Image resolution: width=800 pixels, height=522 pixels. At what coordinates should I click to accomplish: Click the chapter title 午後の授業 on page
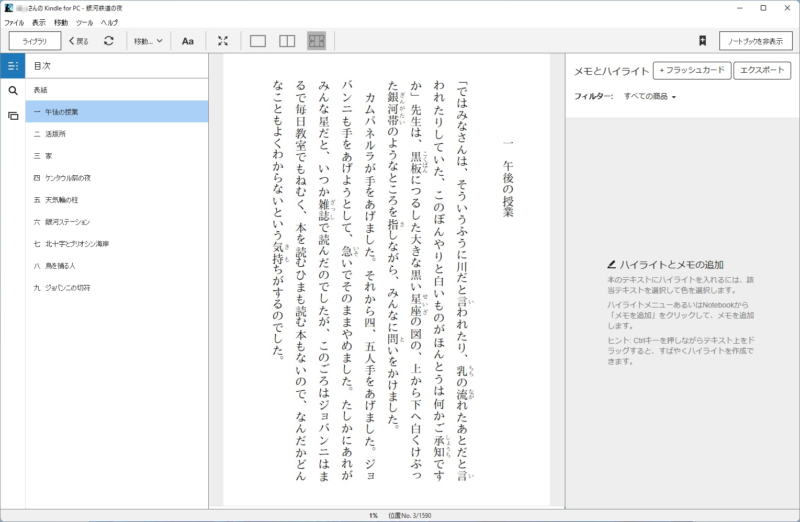tap(508, 188)
